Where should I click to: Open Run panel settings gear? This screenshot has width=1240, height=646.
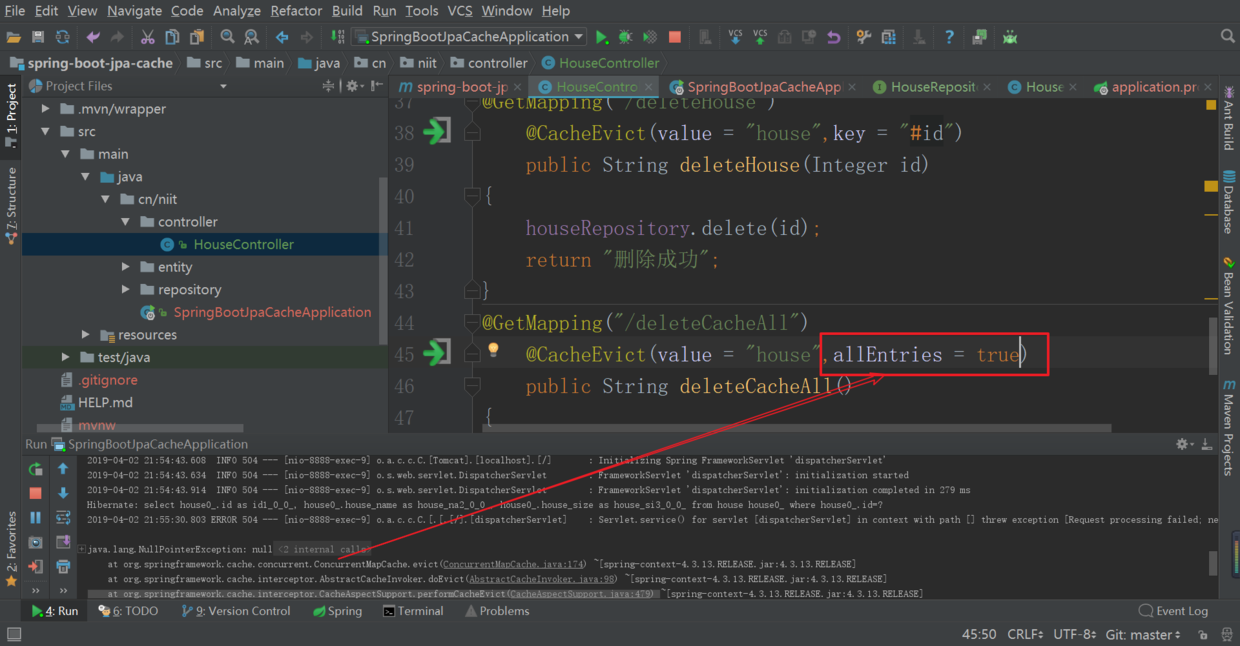[1184, 444]
